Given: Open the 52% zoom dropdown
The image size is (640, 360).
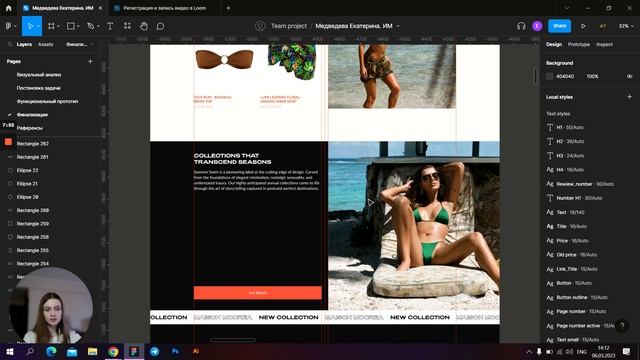Looking at the screenshot, I should point(626,26).
